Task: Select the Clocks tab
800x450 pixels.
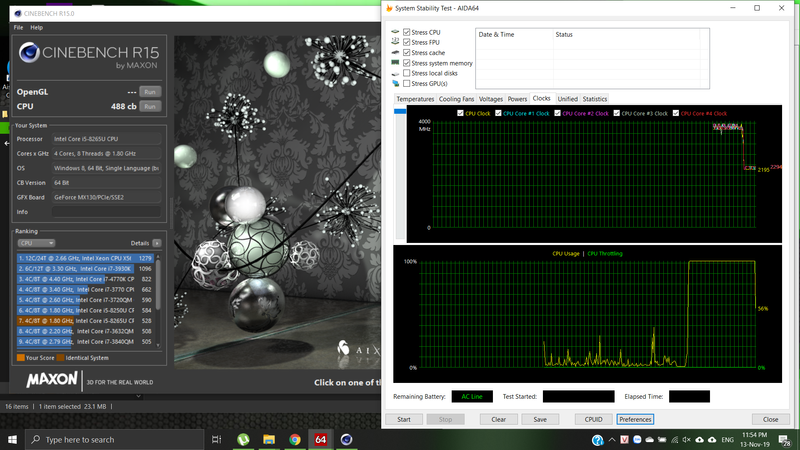Action: (x=541, y=98)
